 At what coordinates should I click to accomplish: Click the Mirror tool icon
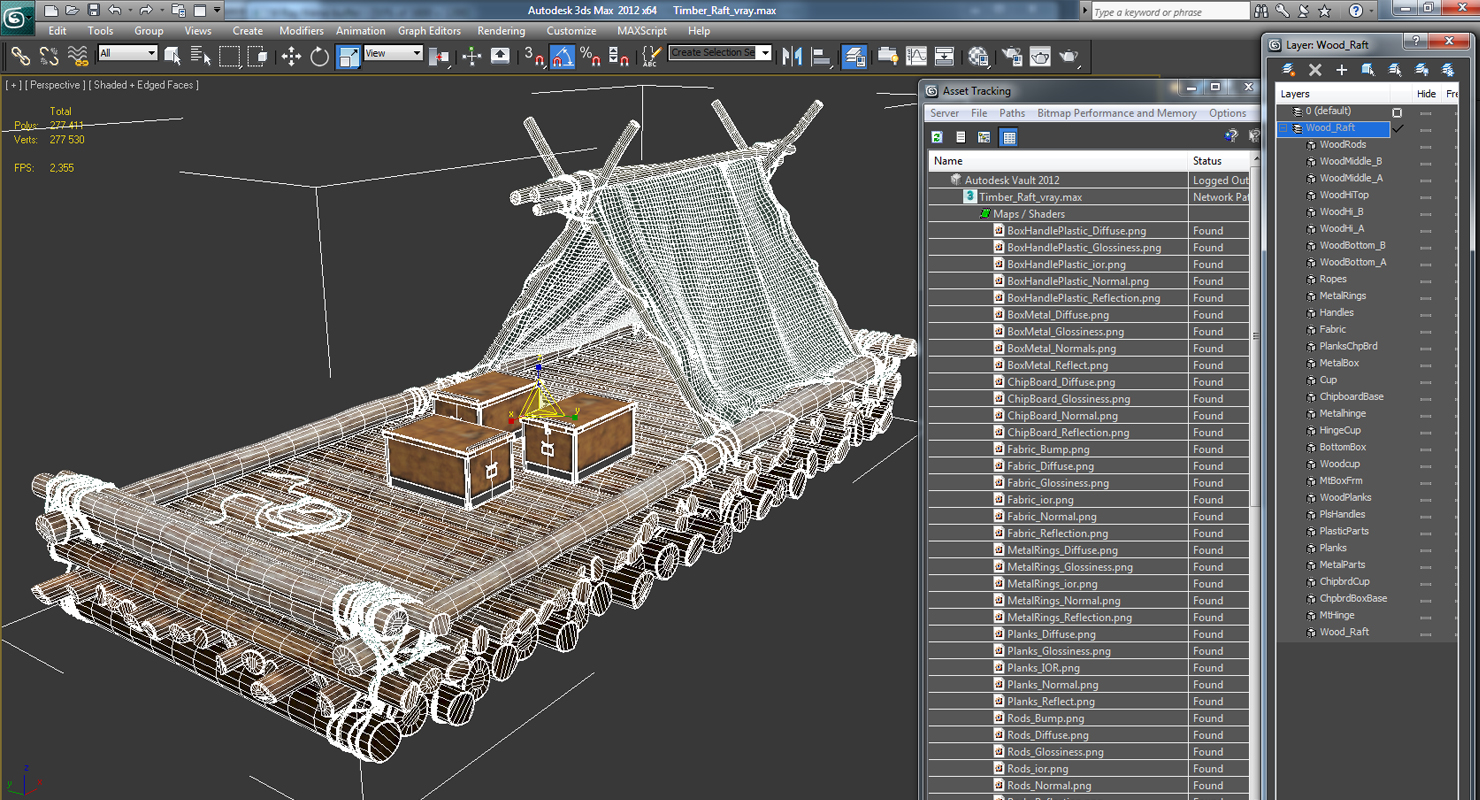click(793, 57)
